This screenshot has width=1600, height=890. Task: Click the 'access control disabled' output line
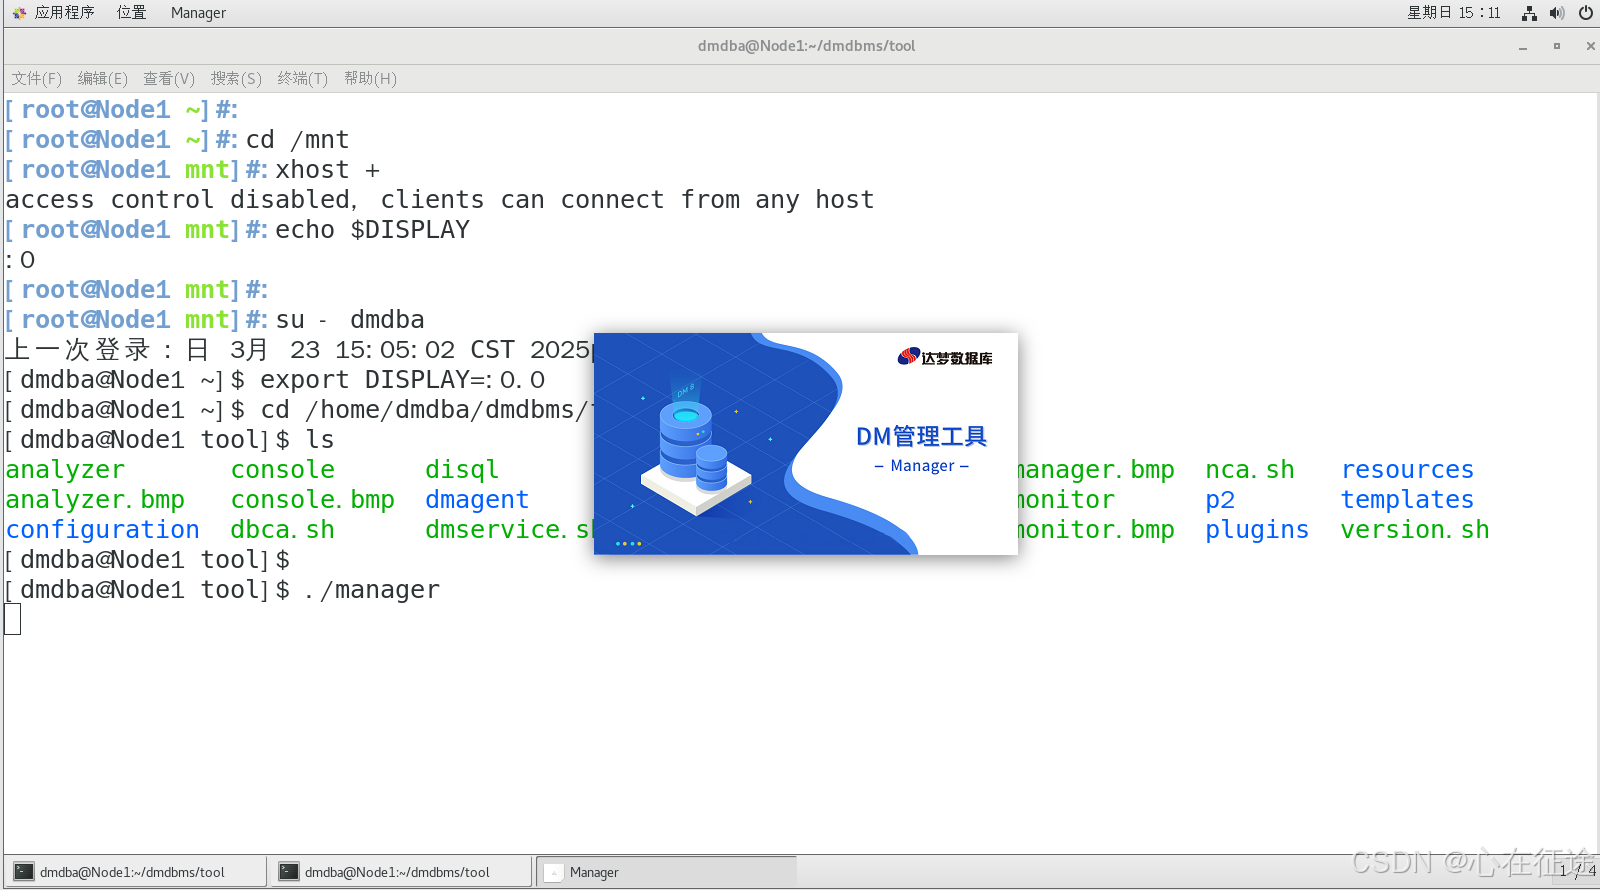(439, 200)
